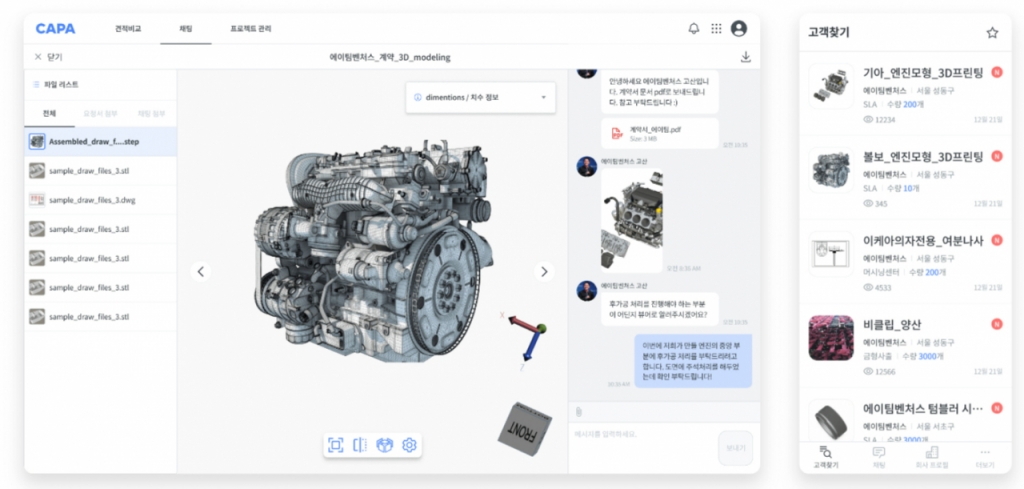Open the 더보기 bottom navigation tab
The height and width of the screenshot is (489, 1024).
[985, 457]
